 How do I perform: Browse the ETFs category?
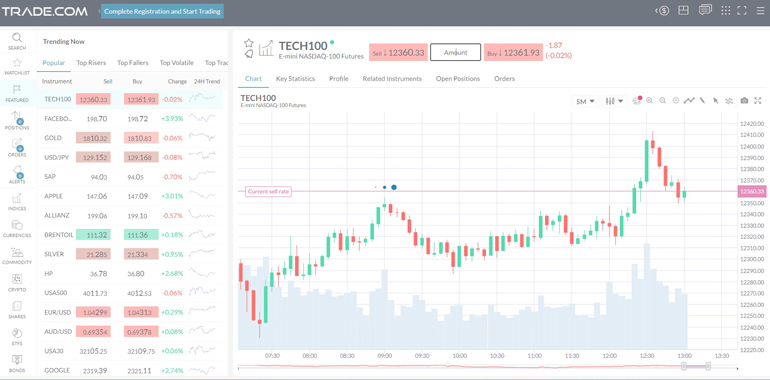coord(17,336)
